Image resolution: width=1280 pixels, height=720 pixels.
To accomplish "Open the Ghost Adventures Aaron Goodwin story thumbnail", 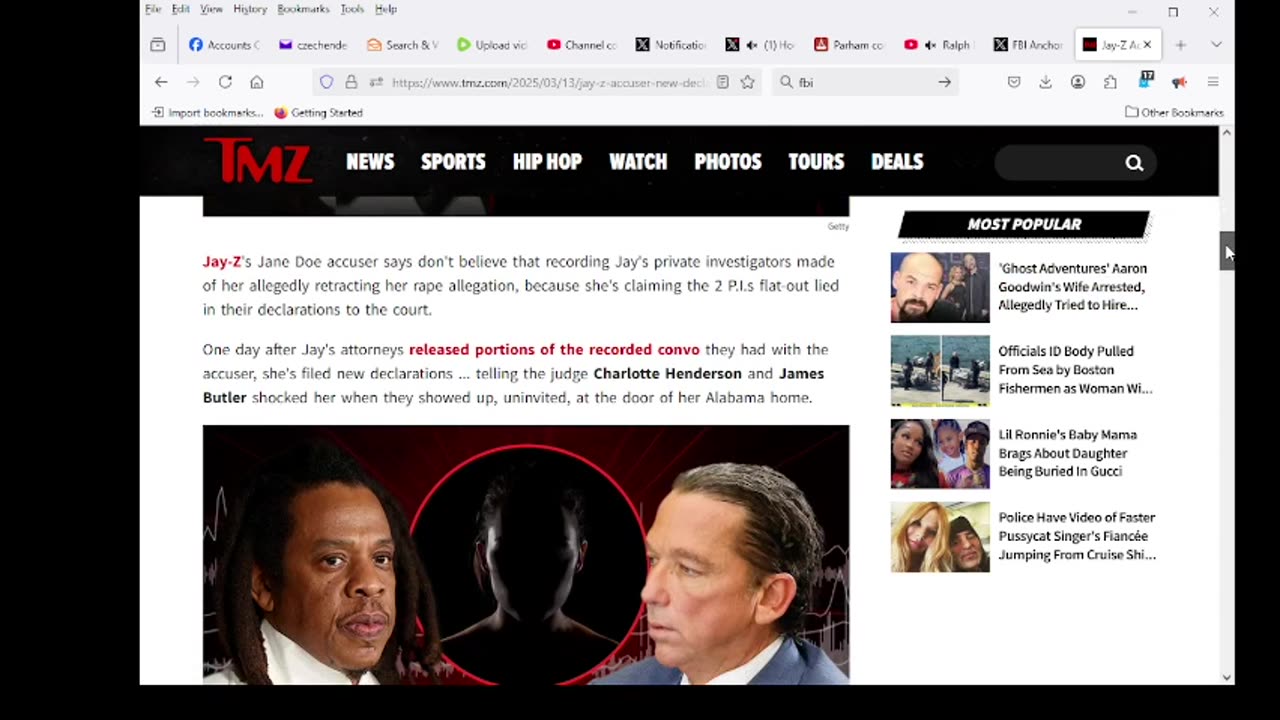I will tap(940, 288).
